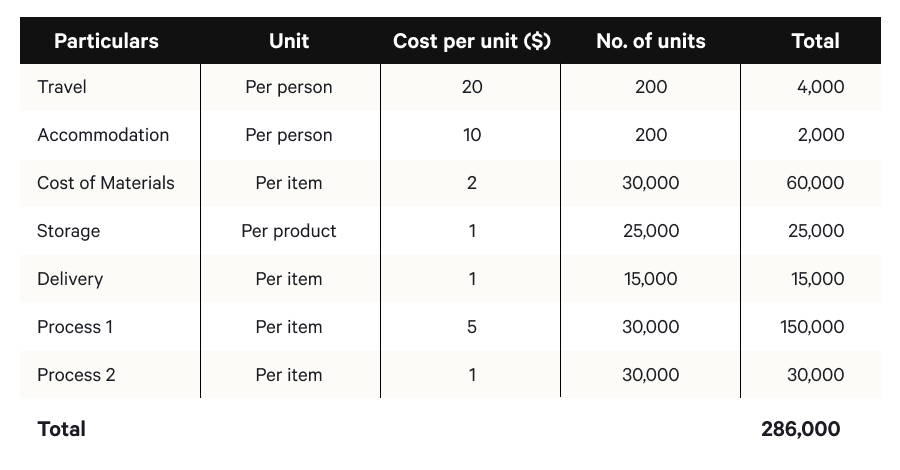Click the bold Total label in footer row
The height and width of the screenshot is (470, 900).
click(62, 429)
